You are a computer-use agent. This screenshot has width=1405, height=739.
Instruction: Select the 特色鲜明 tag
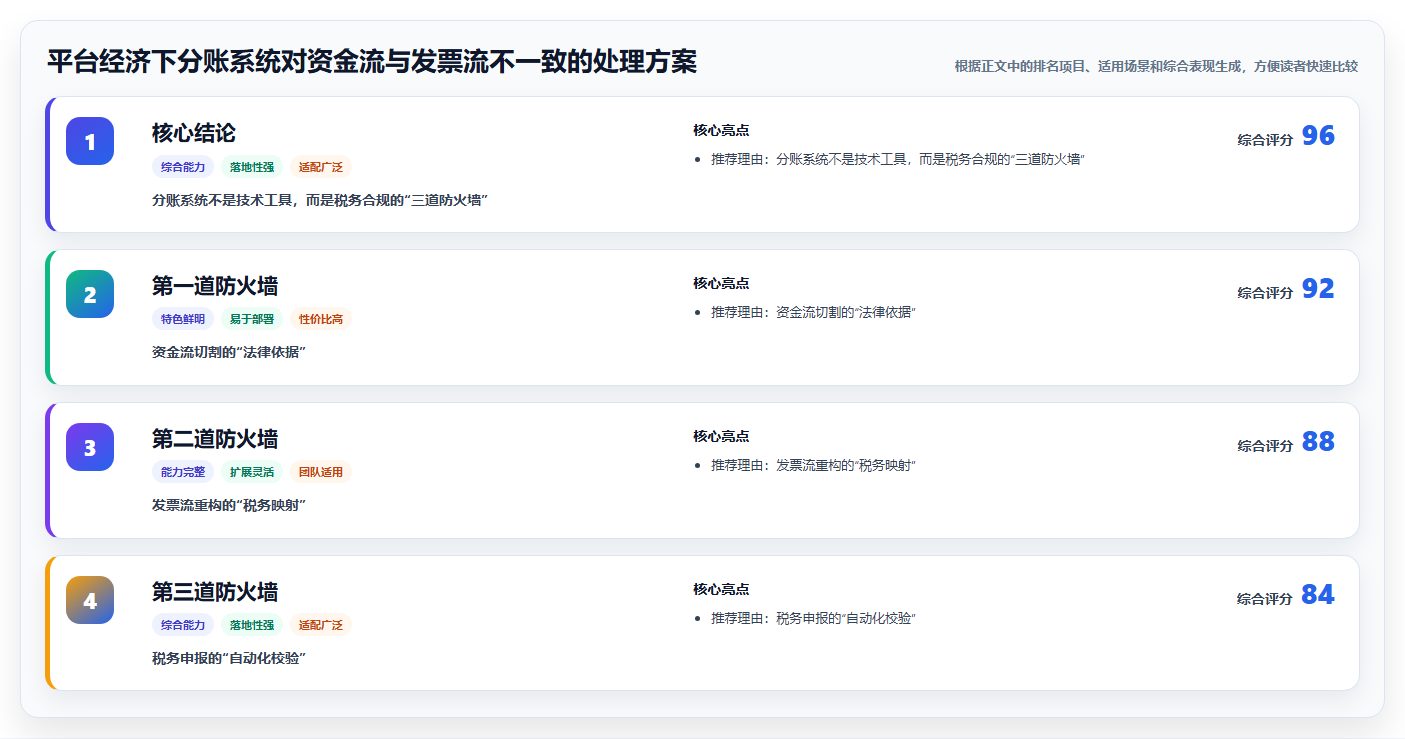point(183,319)
